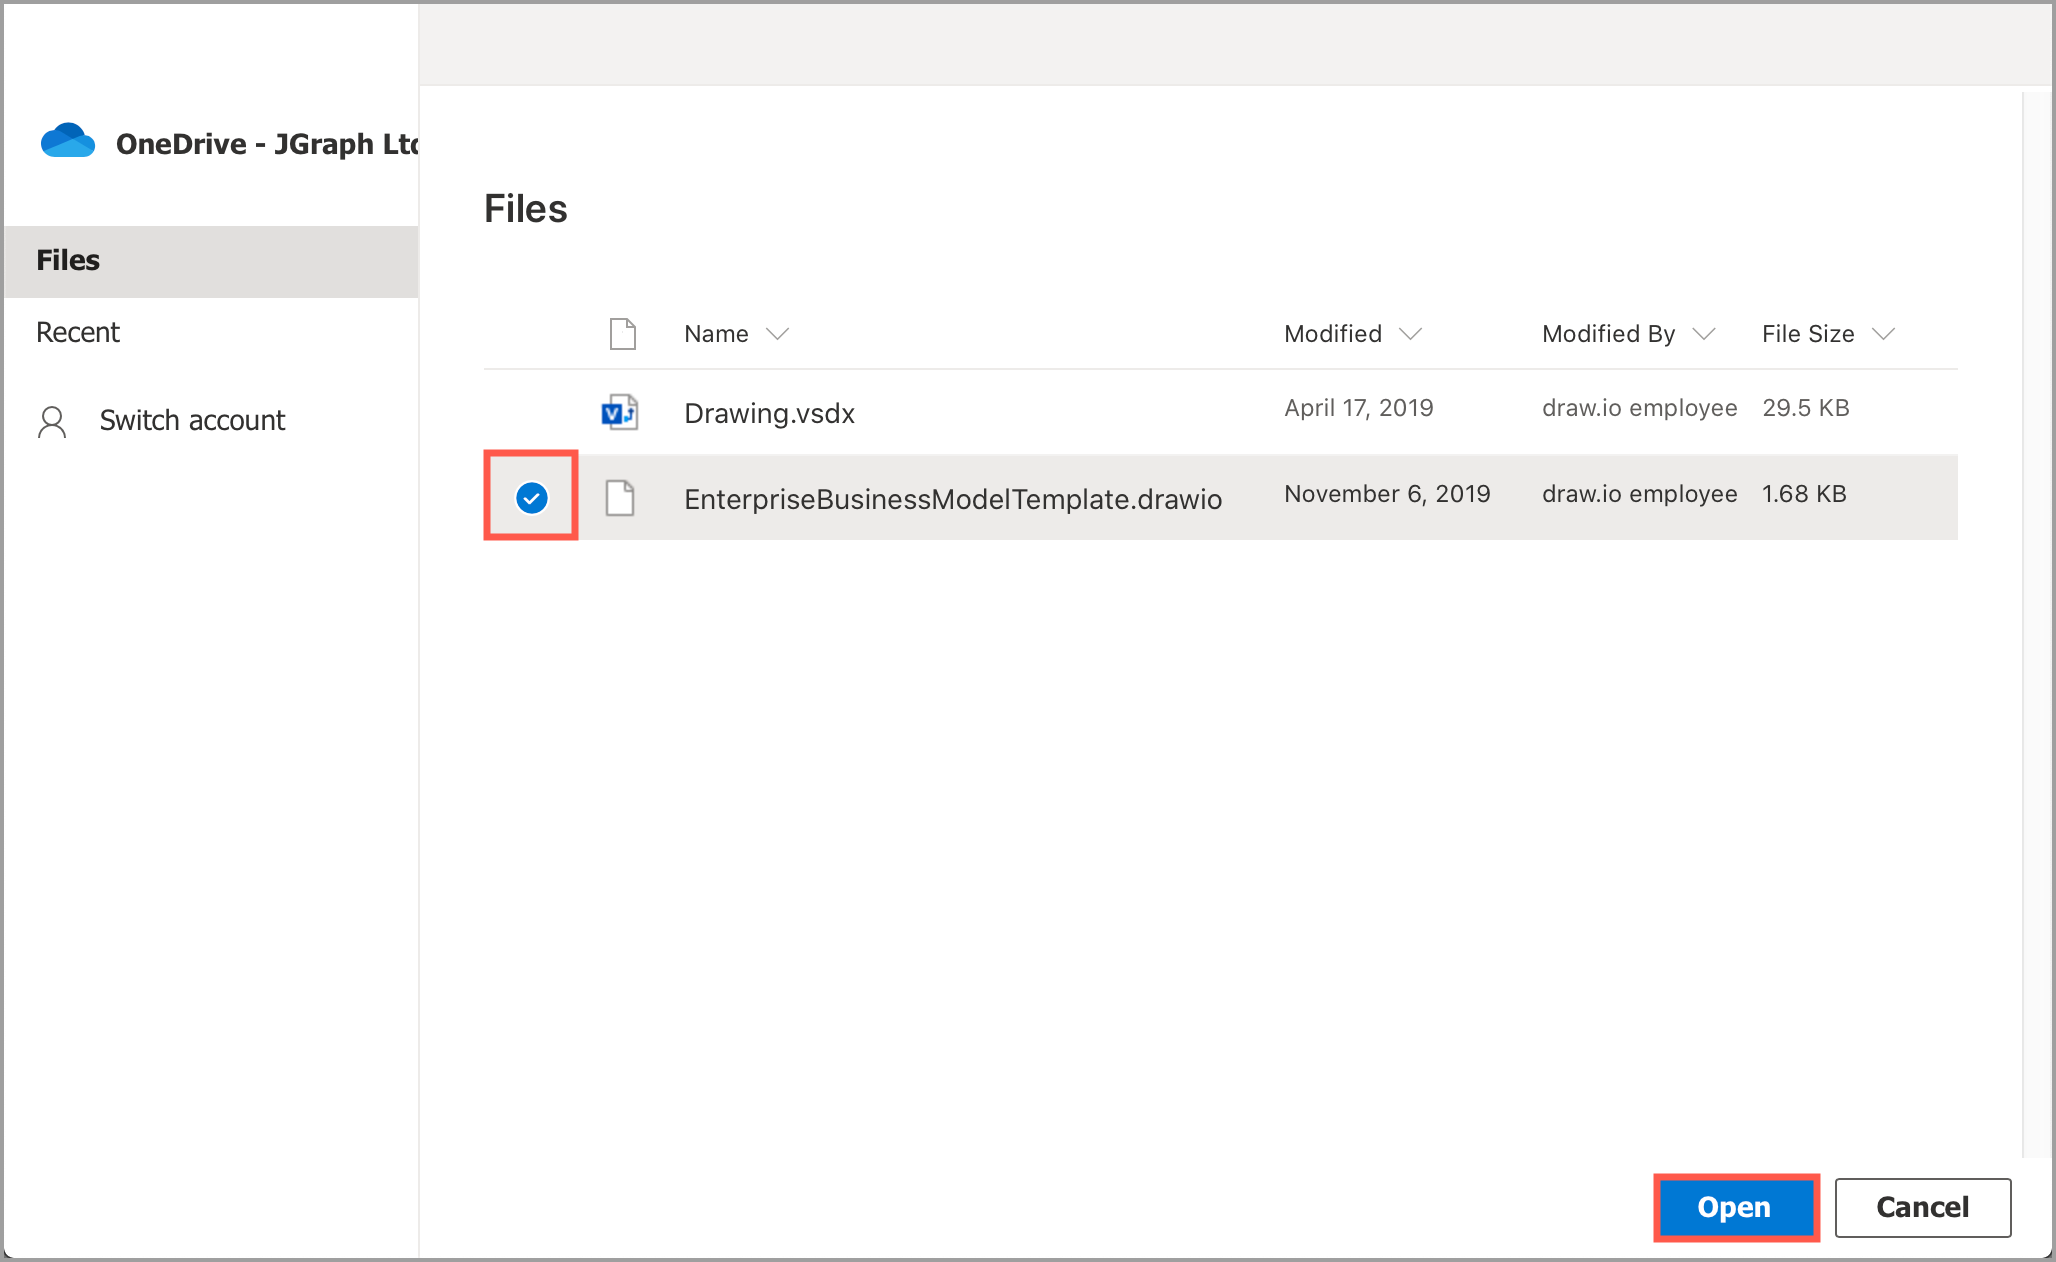This screenshot has width=2056, height=1262.
Task: Open the File Size sort dropdown
Action: click(x=1885, y=334)
